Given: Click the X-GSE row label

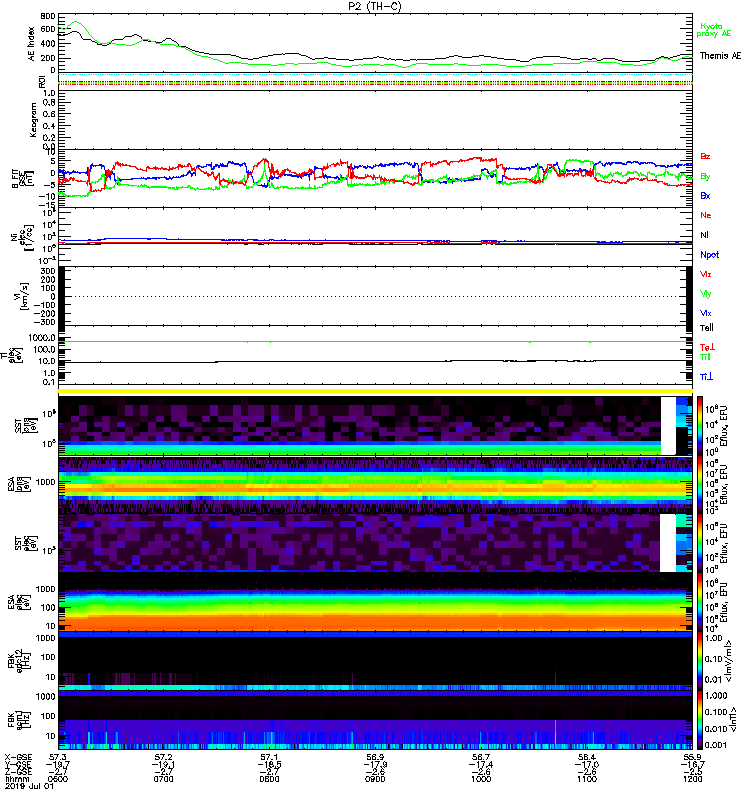Looking at the screenshot, I should [18, 757].
